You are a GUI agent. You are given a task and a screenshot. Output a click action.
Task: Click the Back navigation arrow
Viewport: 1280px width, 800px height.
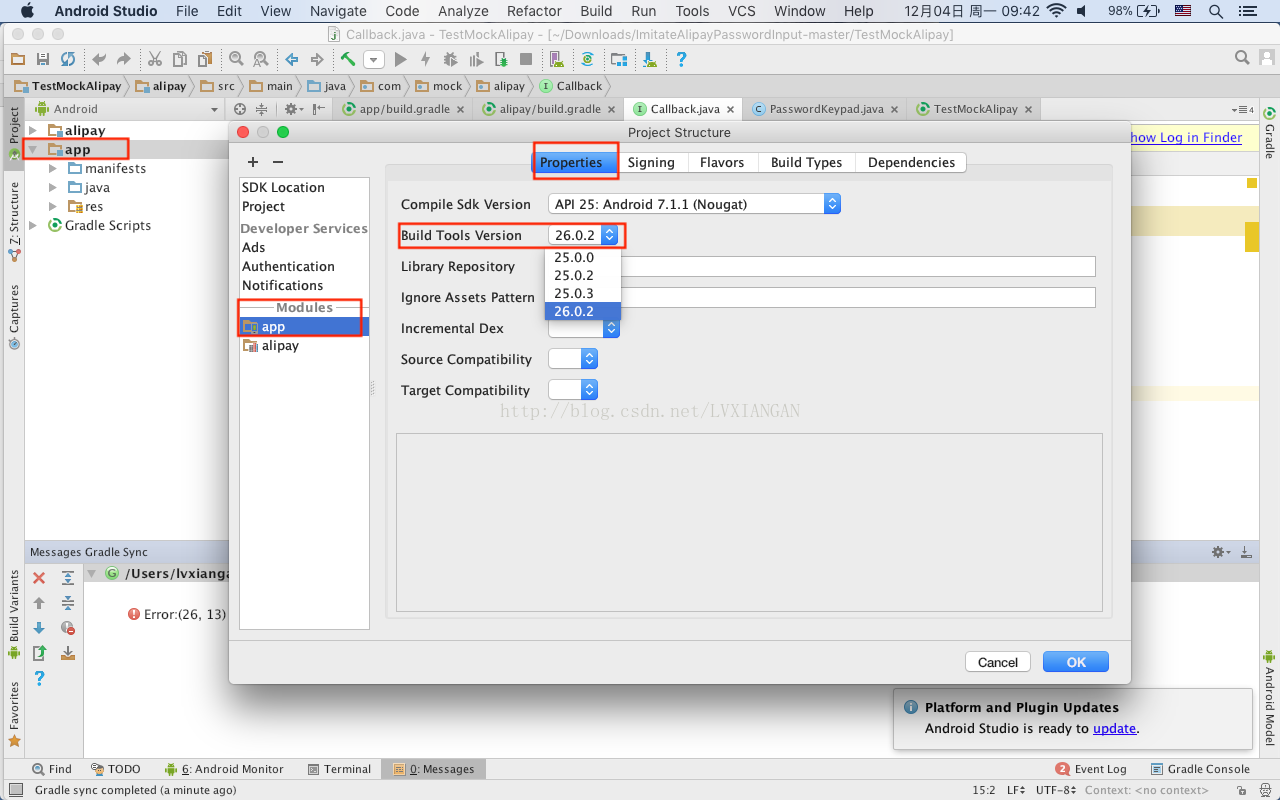292,59
